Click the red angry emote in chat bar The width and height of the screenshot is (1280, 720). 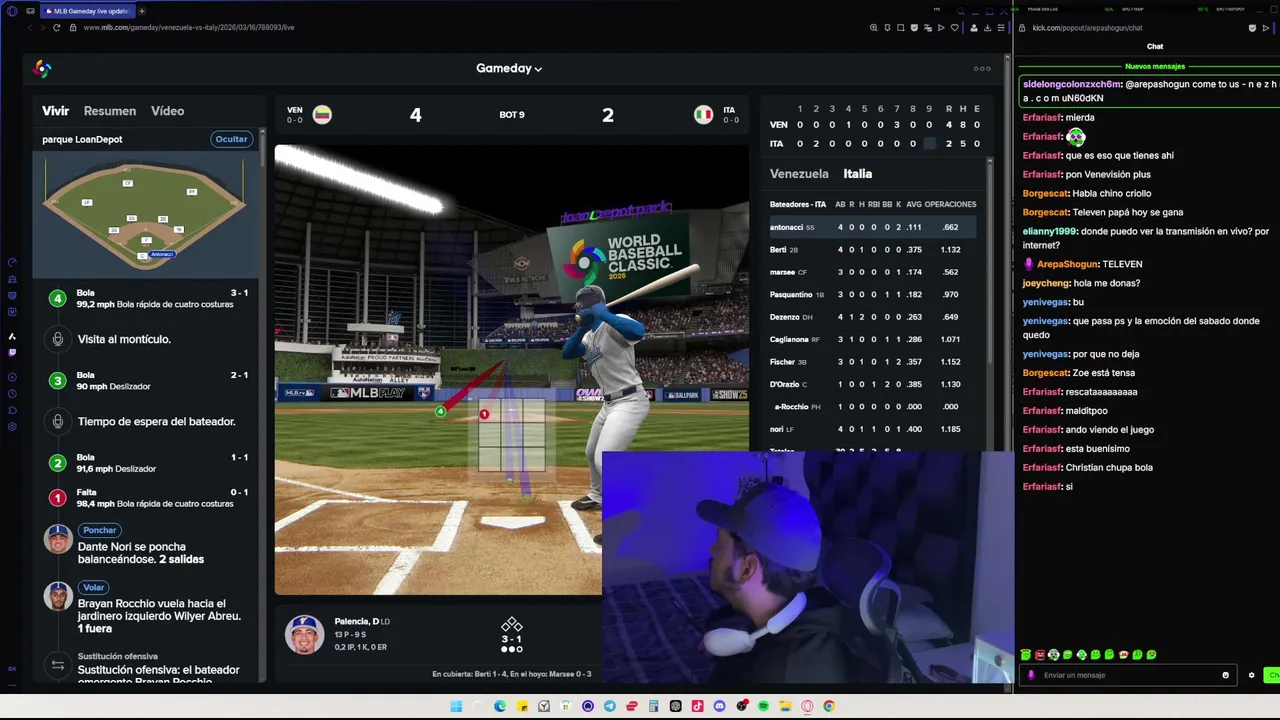click(x=1039, y=655)
